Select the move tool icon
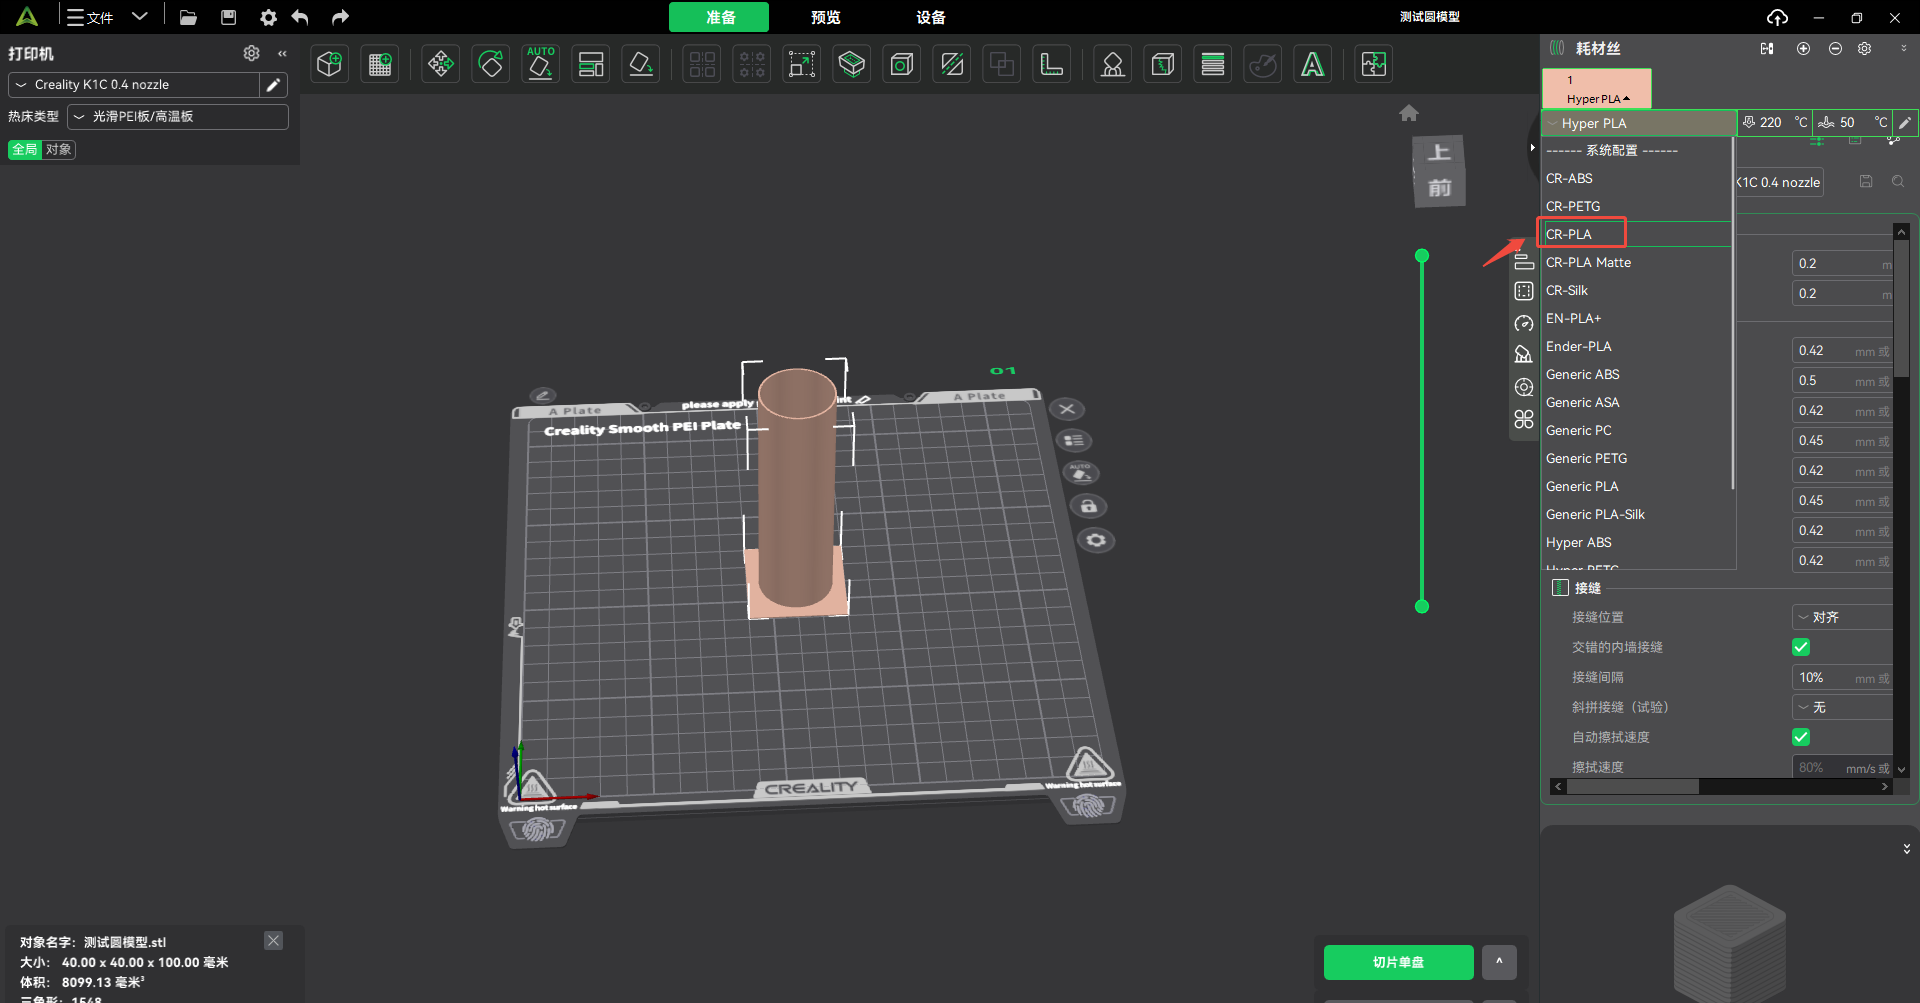1920x1003 pixels. click(x=440, y=65)
